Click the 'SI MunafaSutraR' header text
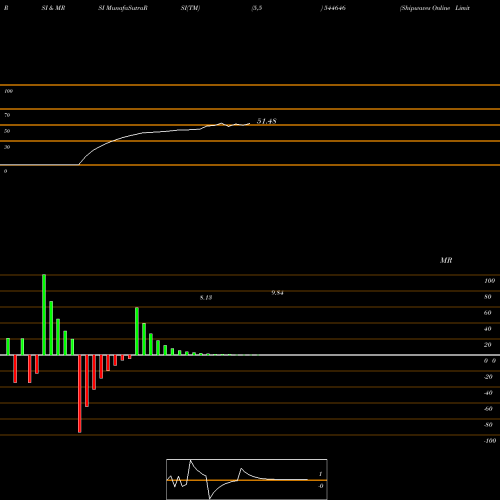The height and width of the screenshot is (500, 500). pos(123,8)
